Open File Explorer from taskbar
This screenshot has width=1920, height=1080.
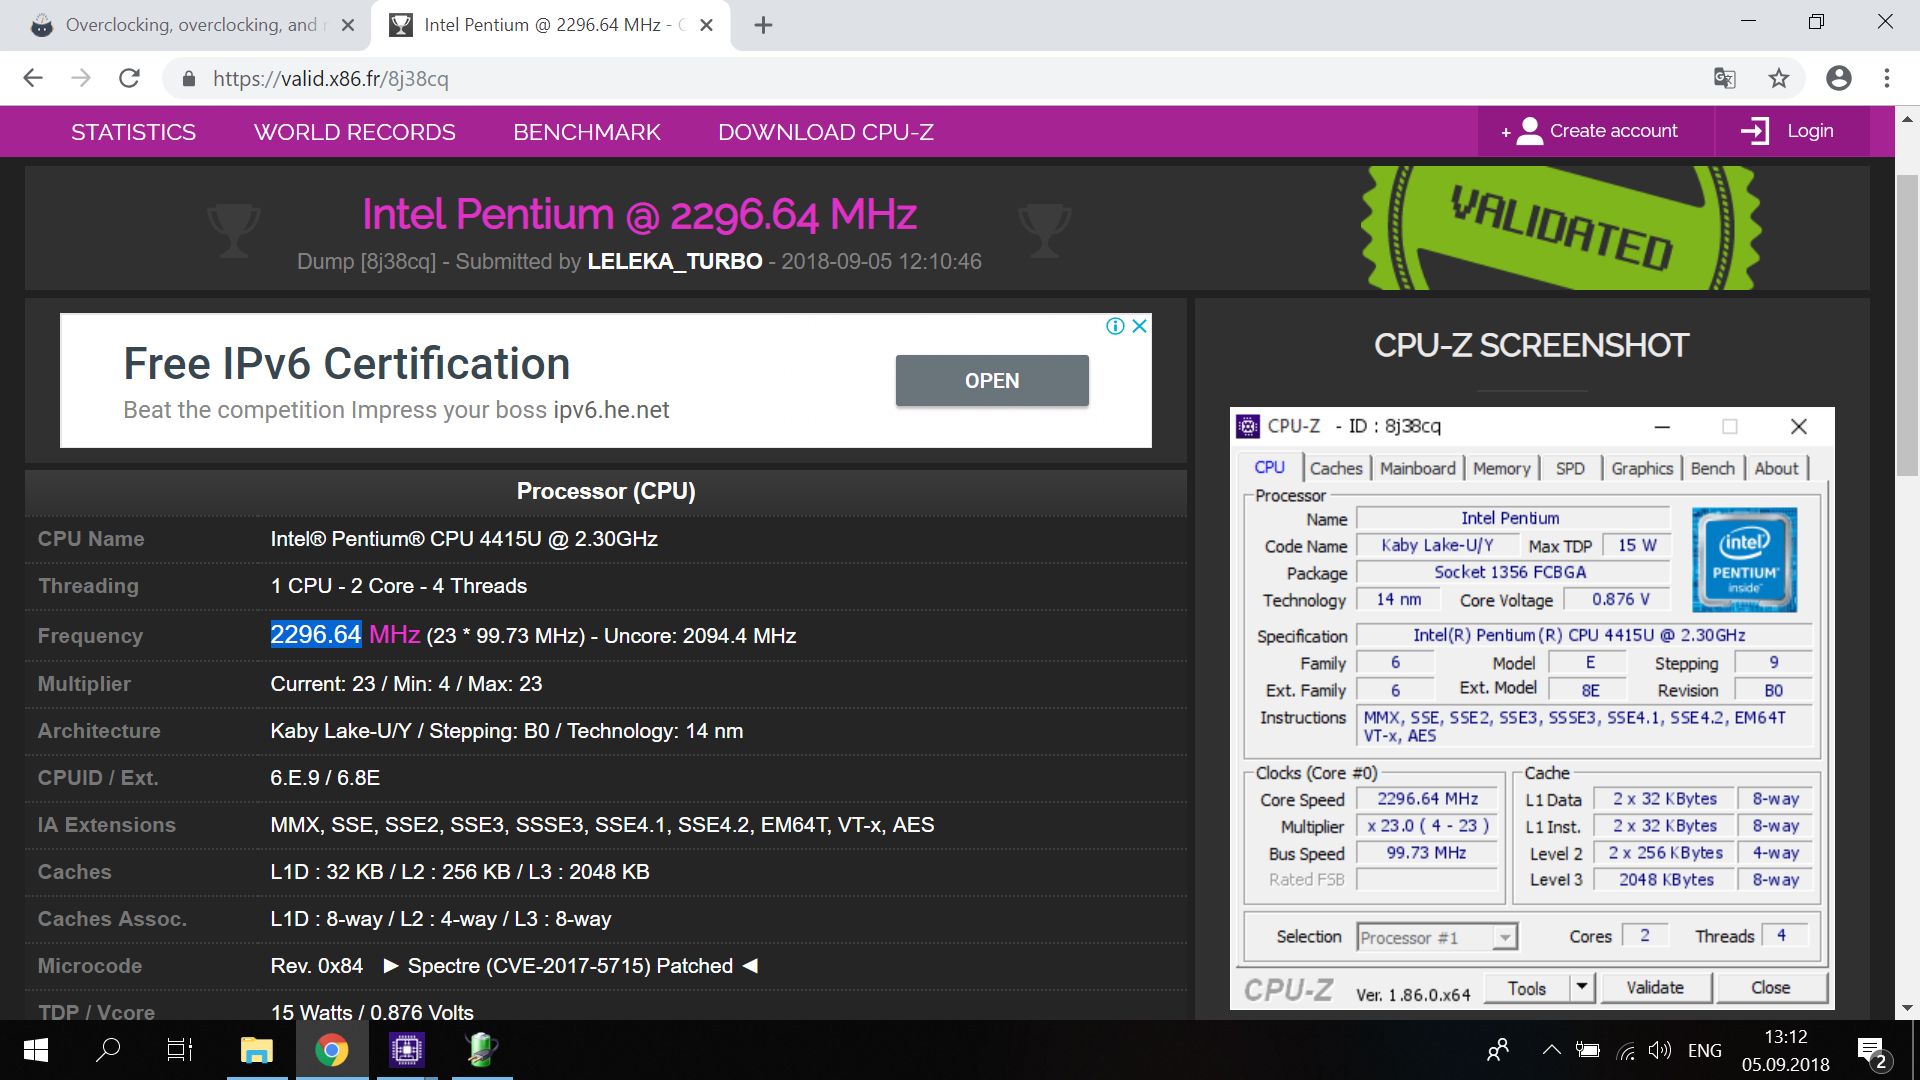click(x=257, y=1050)
